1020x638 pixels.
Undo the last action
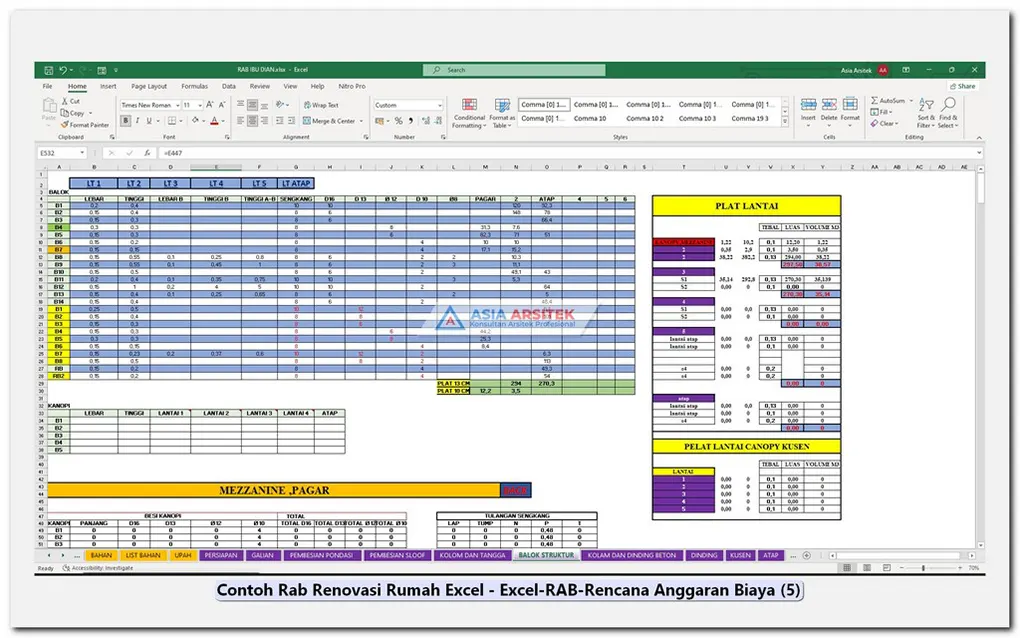click(x=62, y=70)
